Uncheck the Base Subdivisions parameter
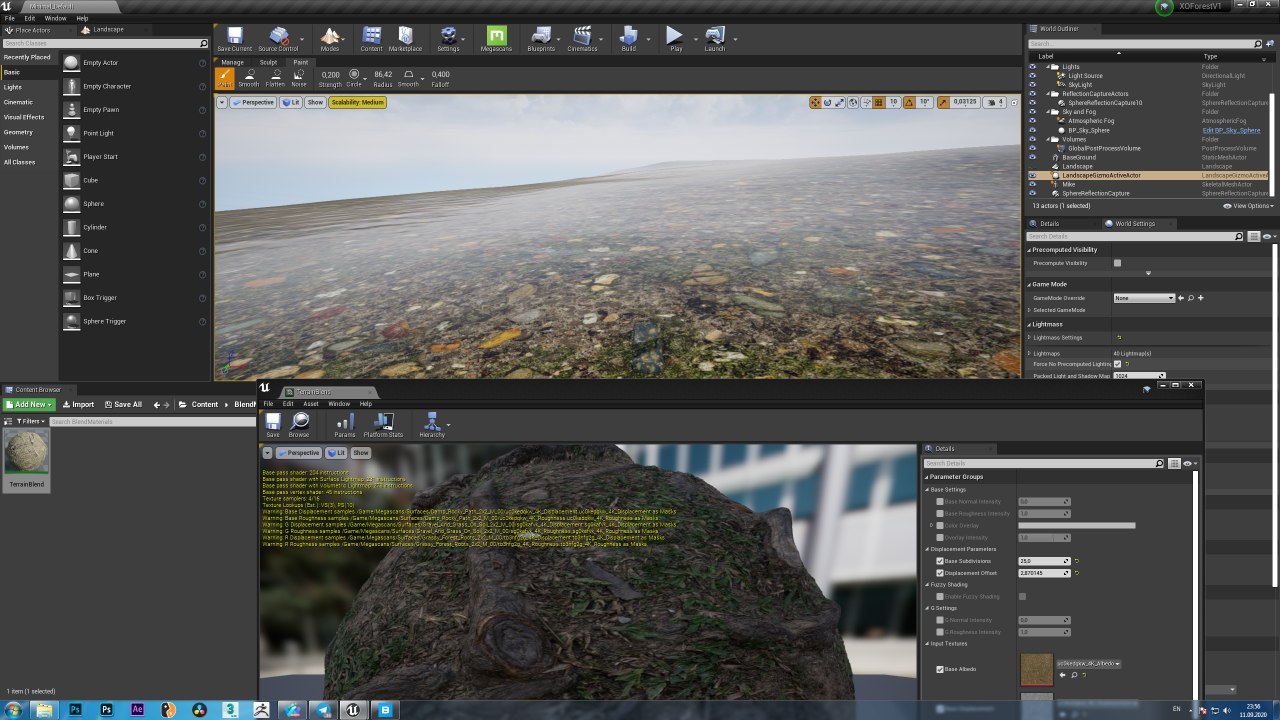The width and height of the screenshot is (1280, 720). (x=939, y=561)
